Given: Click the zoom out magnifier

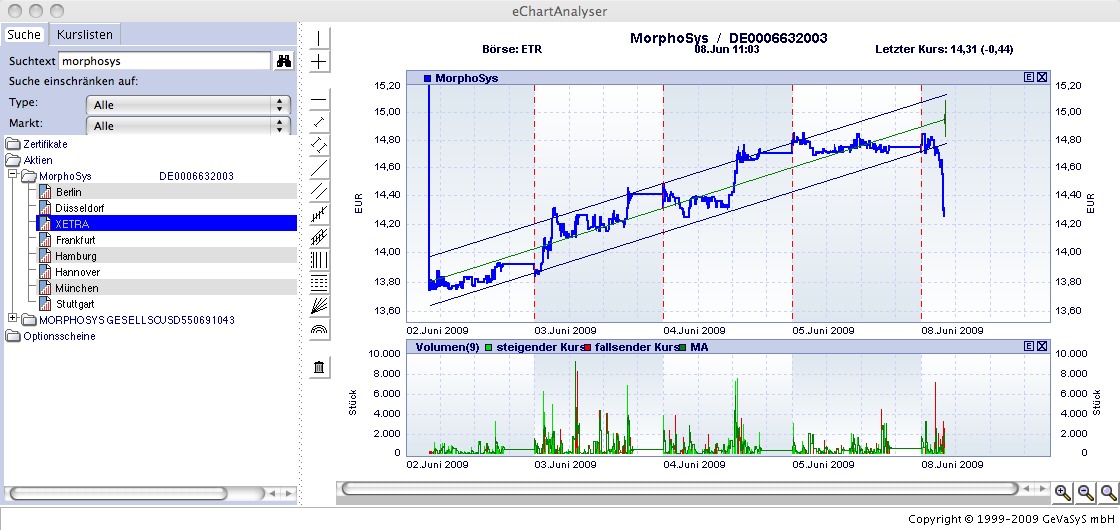Looking at the screenshot, I should point(1085,491).
